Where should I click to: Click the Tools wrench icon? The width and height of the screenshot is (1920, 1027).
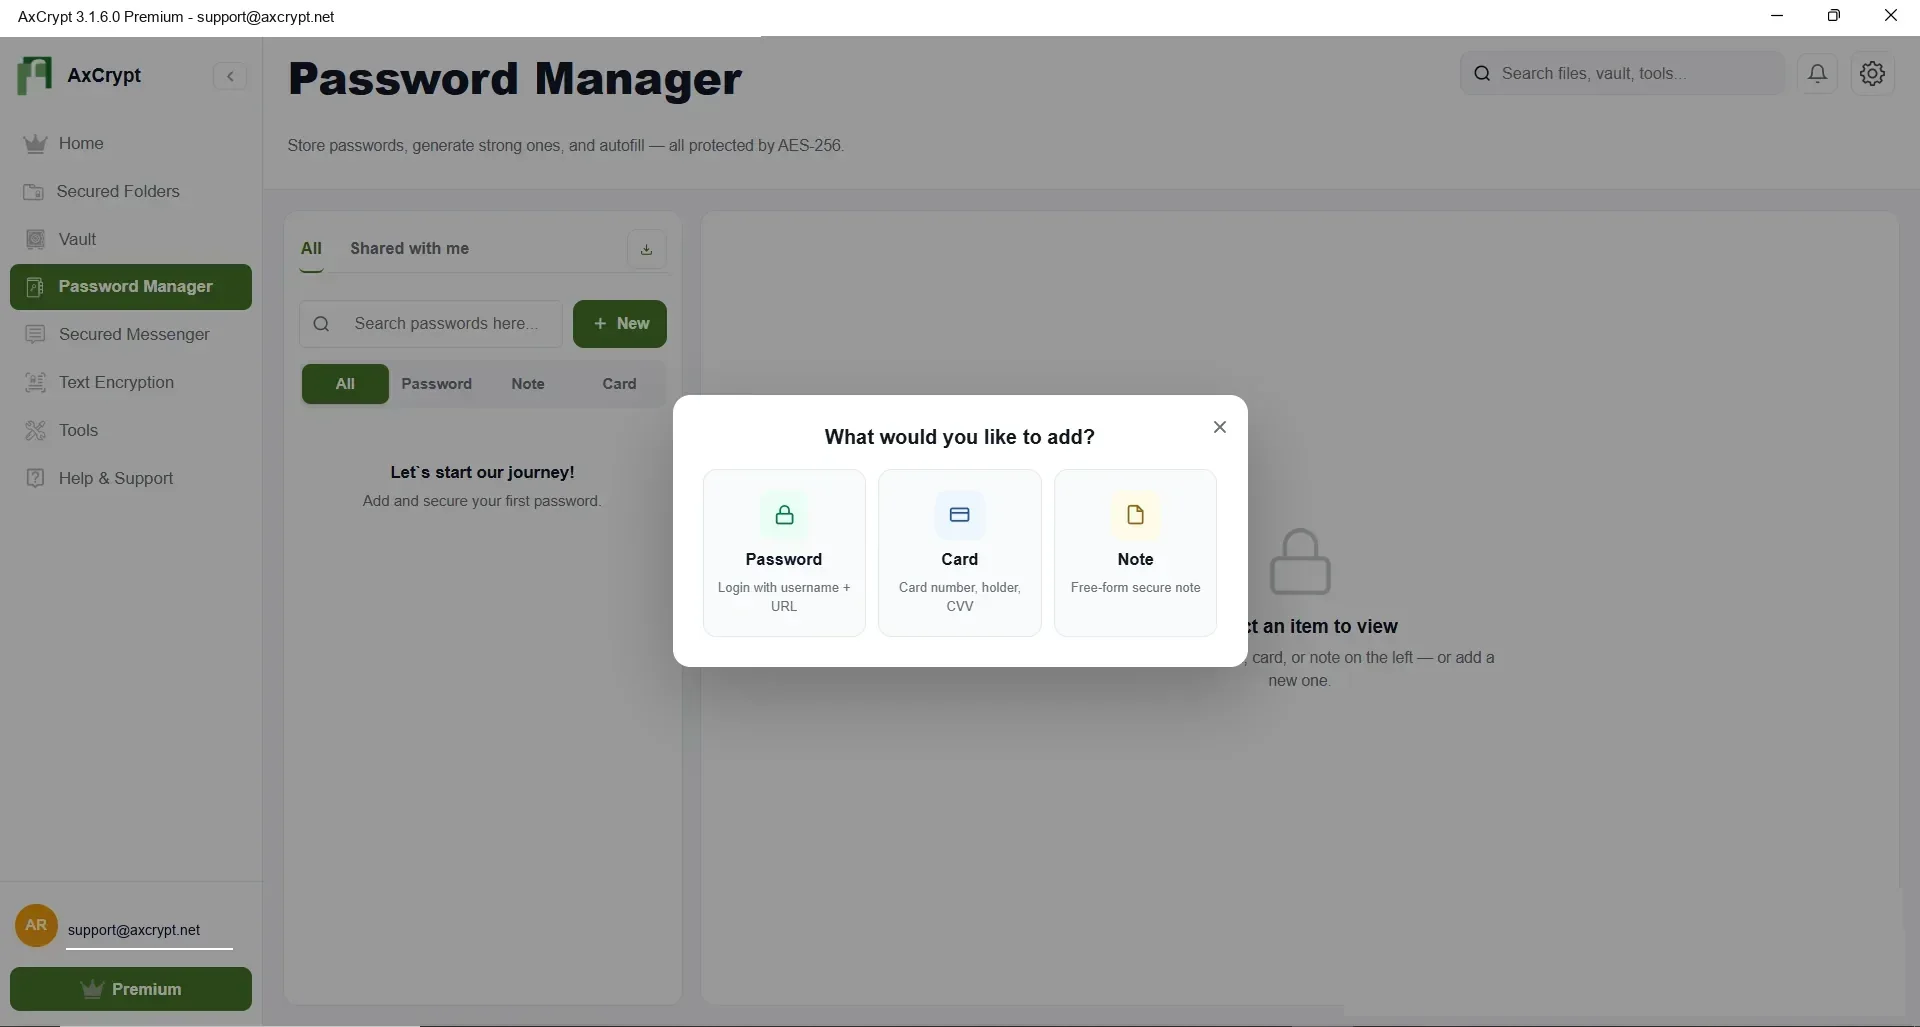(35, 431)
